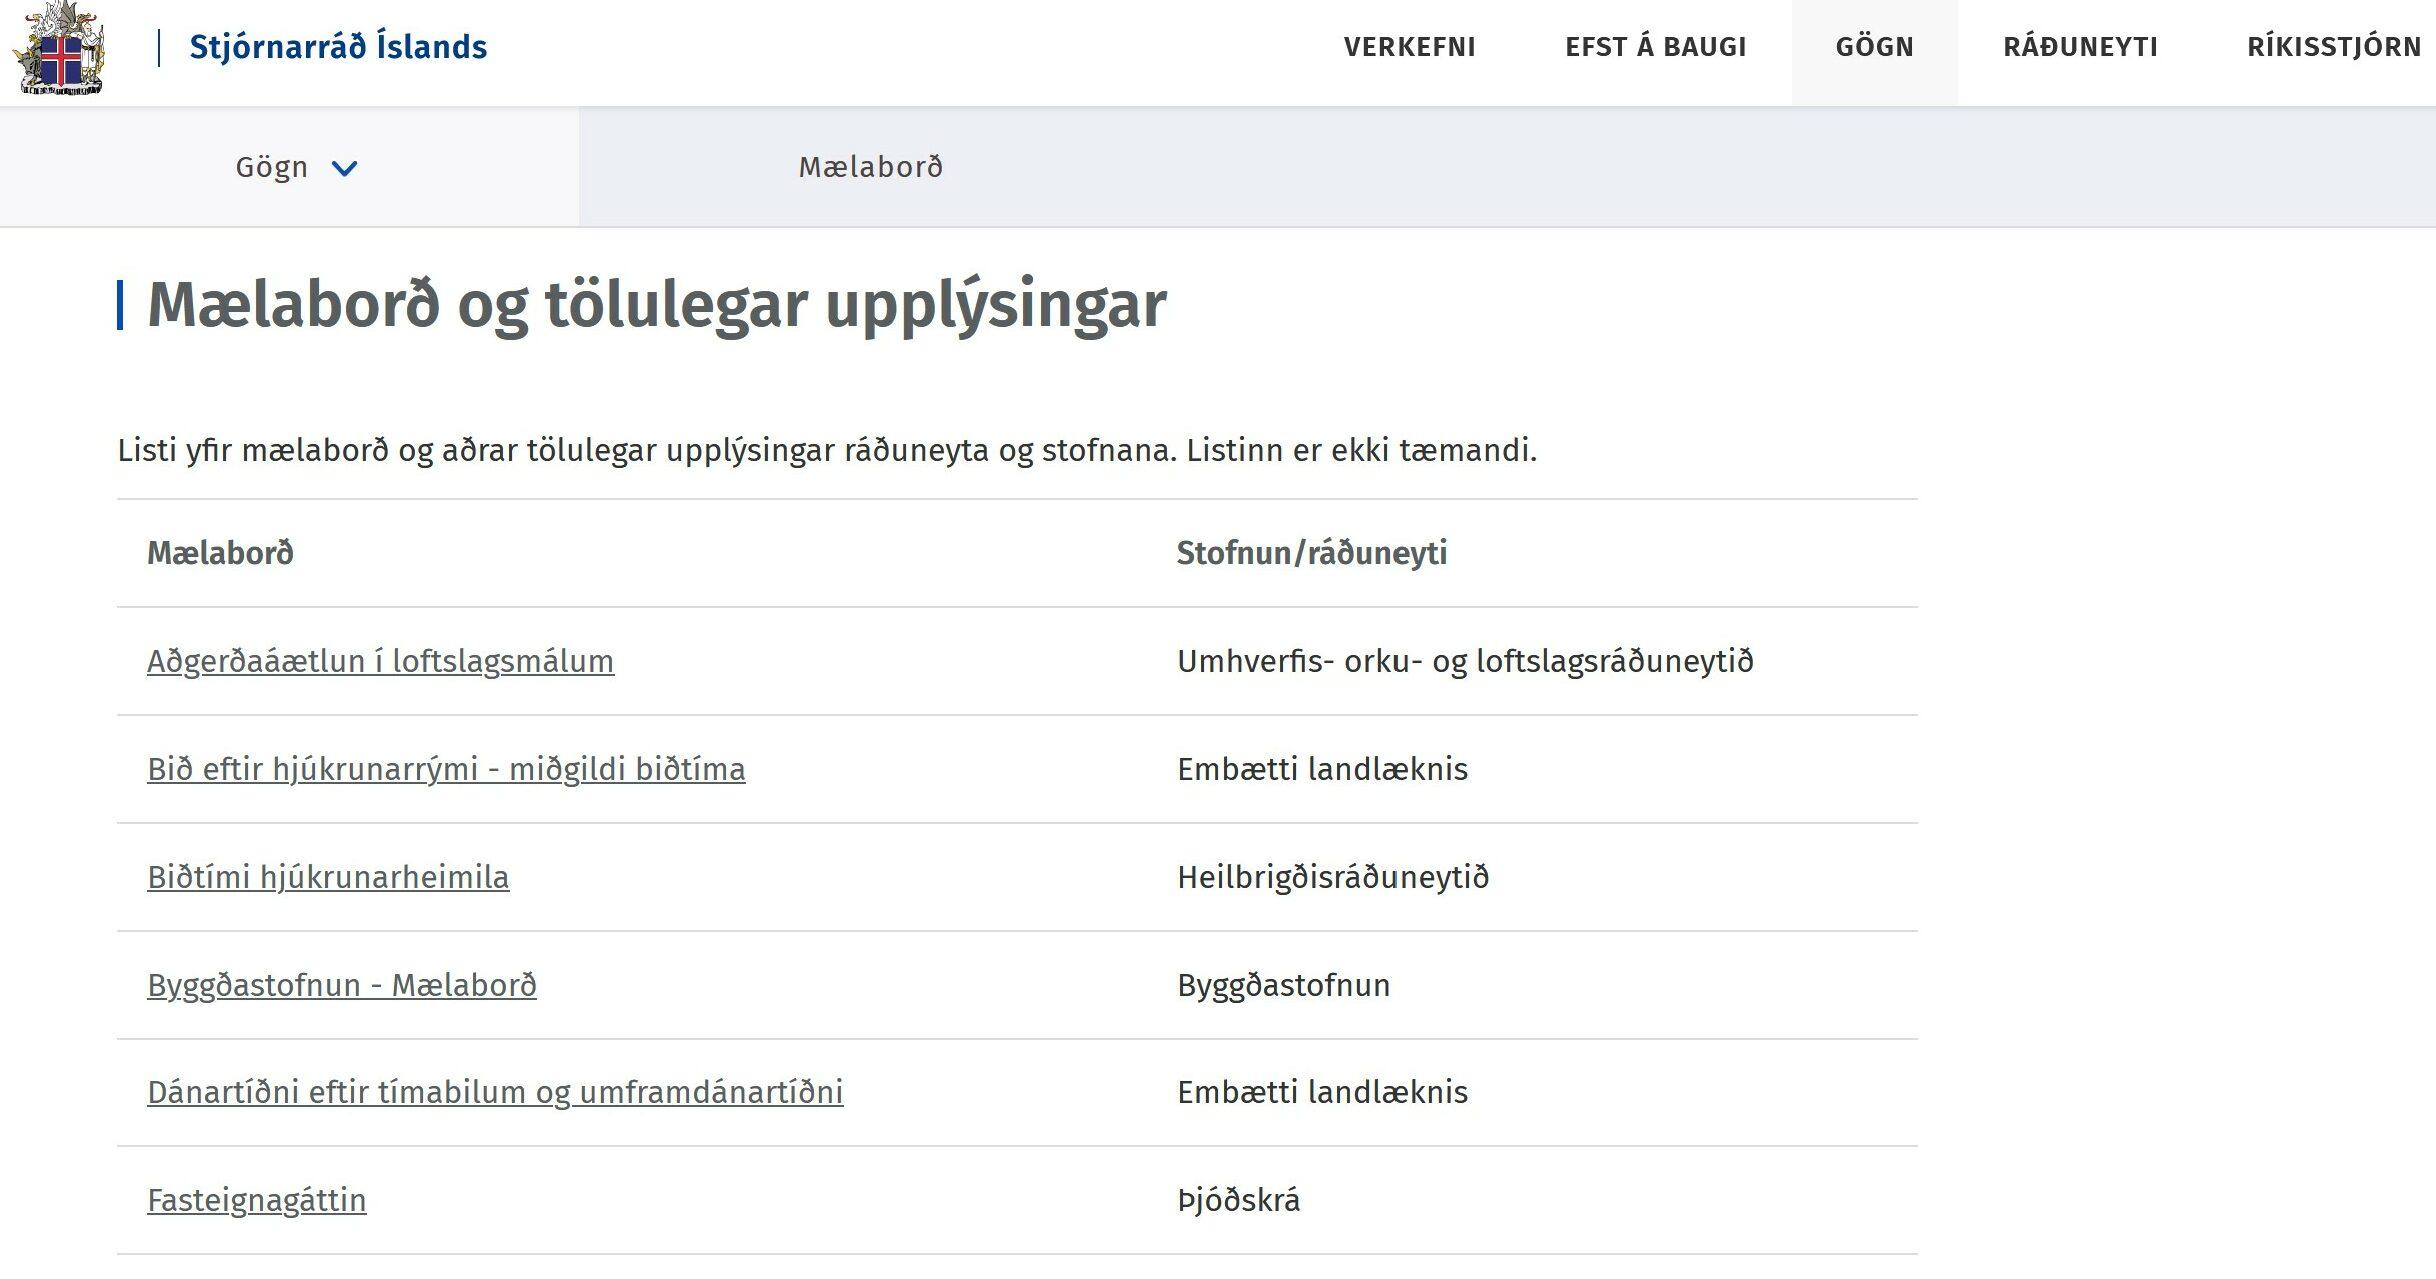Viewport: 2436px width, 1279px height.
Task: Open the VERKEFNI menu
Action: 1409,47
